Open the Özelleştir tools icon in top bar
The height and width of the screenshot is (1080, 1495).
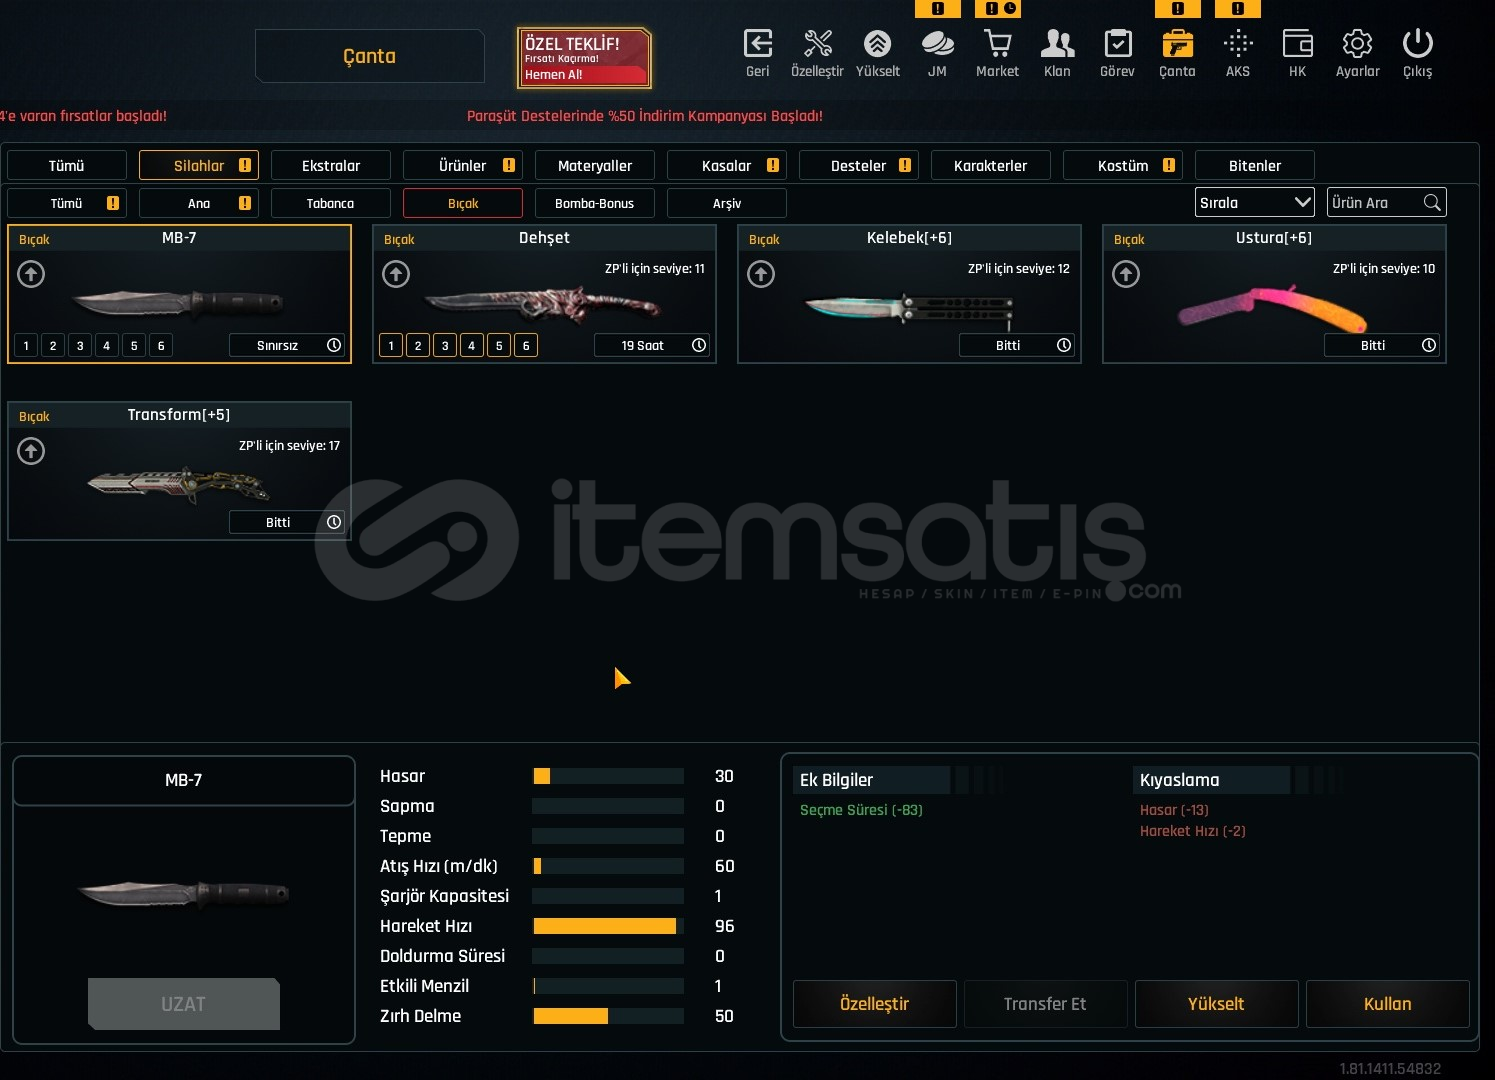click(x=817, y=45)
